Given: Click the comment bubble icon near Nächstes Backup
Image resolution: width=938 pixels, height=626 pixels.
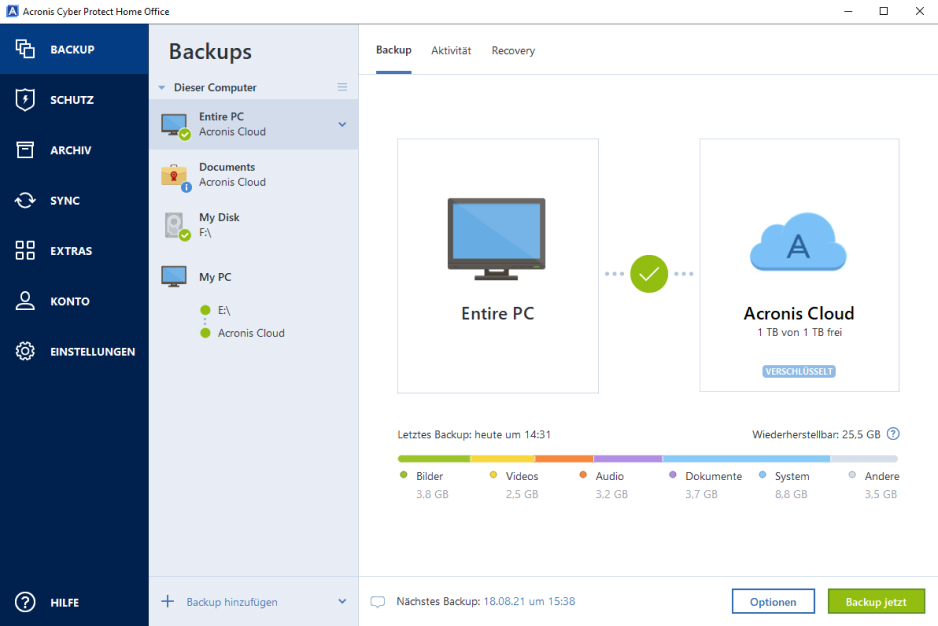Looking at the screenshot, I should point(377,601).
